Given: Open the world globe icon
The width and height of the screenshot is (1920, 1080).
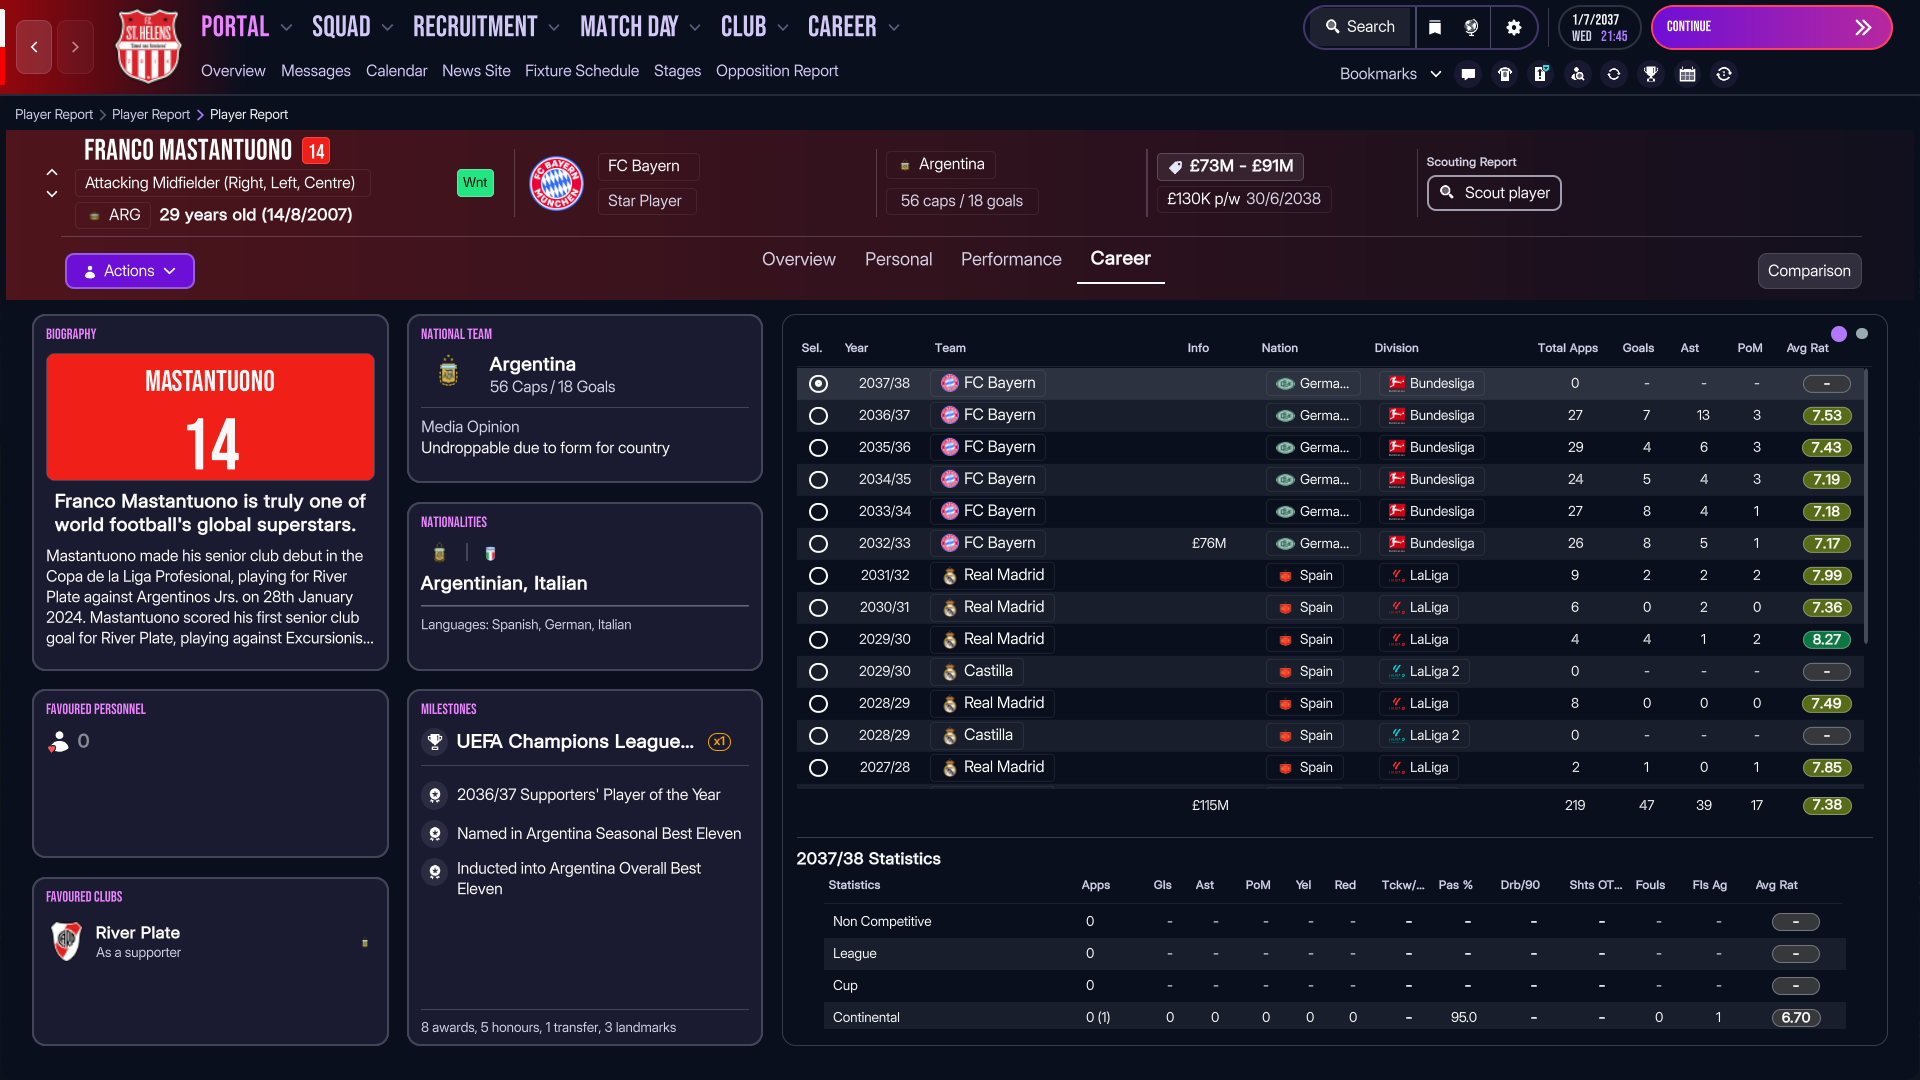Looking at the screenshot, I should click(1471, 27).
